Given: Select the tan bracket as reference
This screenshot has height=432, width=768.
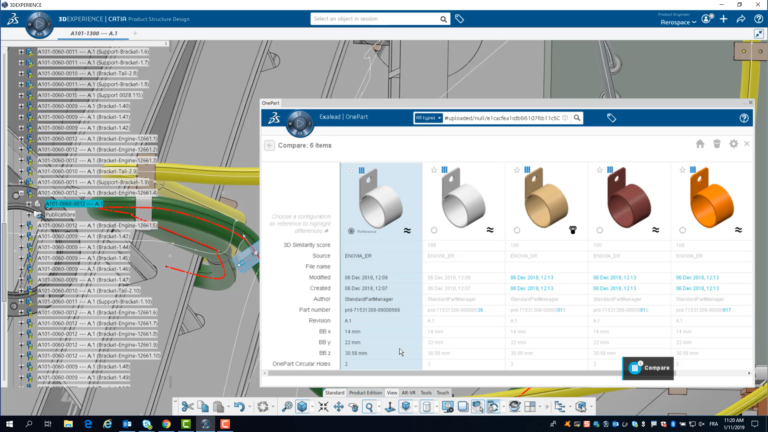Looking at the screenshot, I should [x=517, y=230].
